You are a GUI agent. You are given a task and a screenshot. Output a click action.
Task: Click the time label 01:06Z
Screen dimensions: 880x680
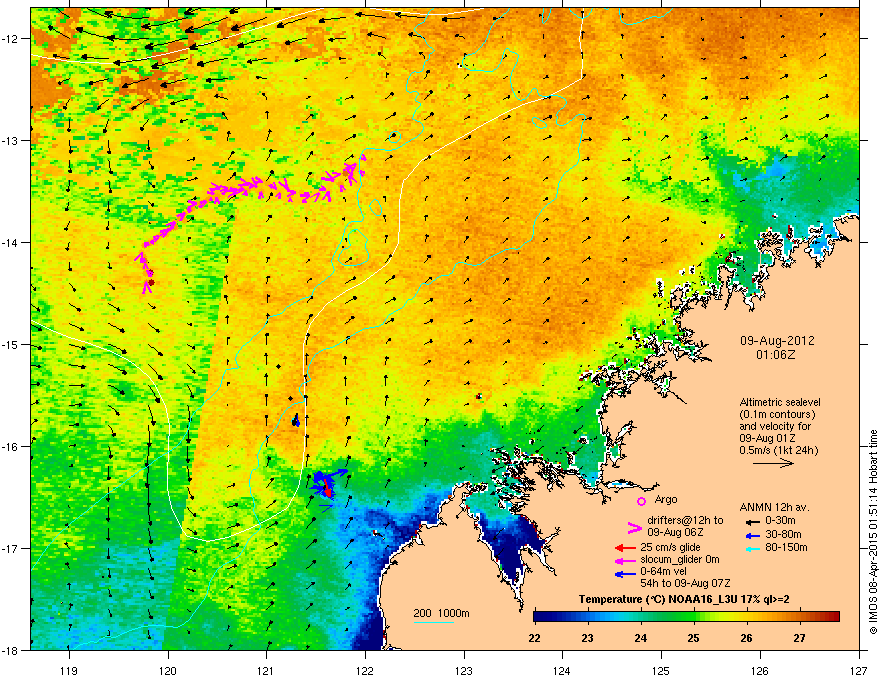[x=776, y=355]
